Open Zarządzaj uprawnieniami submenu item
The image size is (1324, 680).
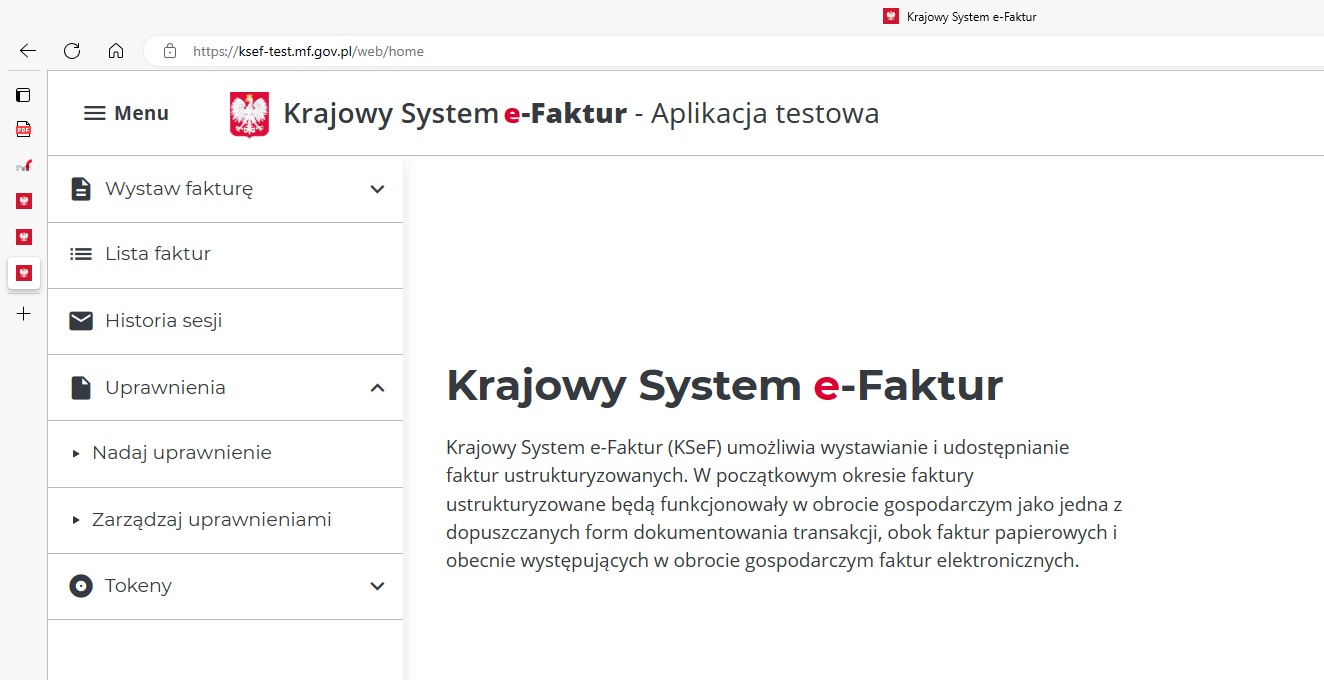pos(211,520)
